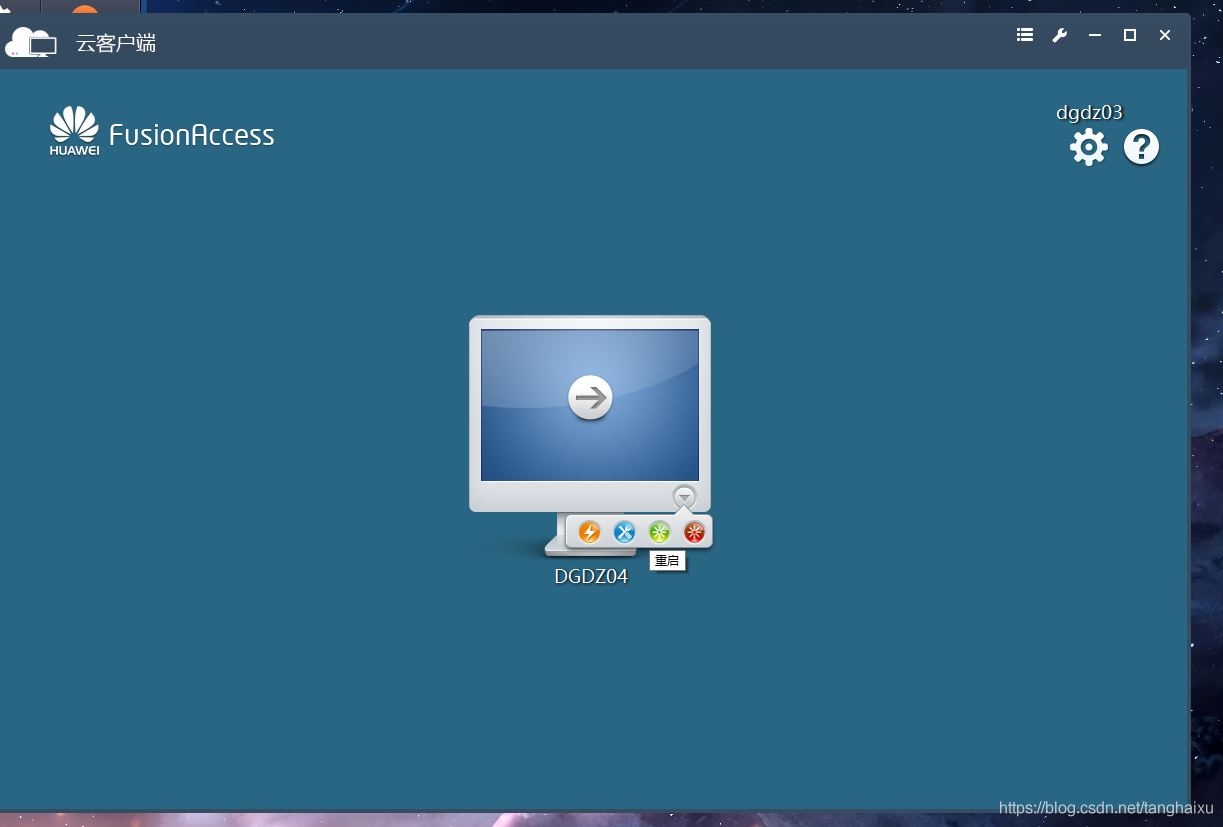1223x827 pixels.
Task: Select the DGDZ04 desktop name label
Action: click(591, 576)
